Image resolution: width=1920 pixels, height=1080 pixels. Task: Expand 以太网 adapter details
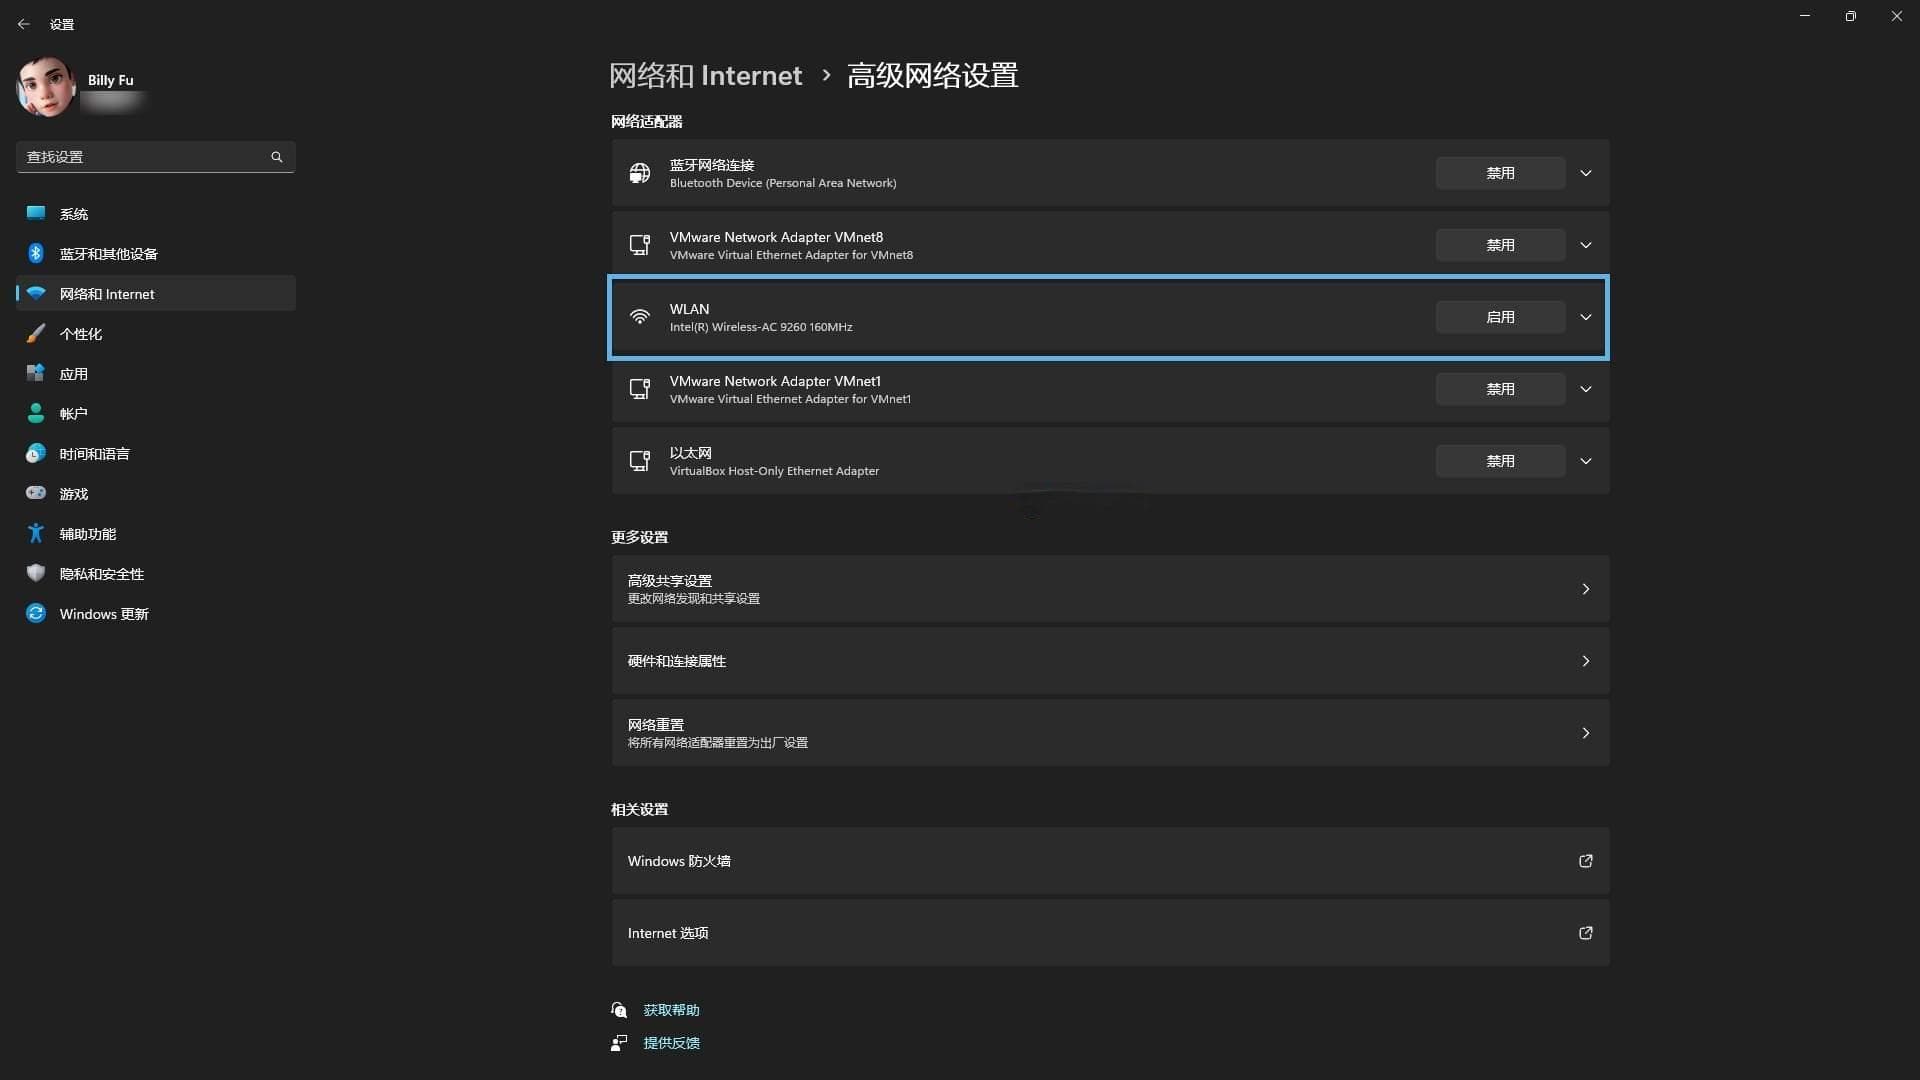1586,461
